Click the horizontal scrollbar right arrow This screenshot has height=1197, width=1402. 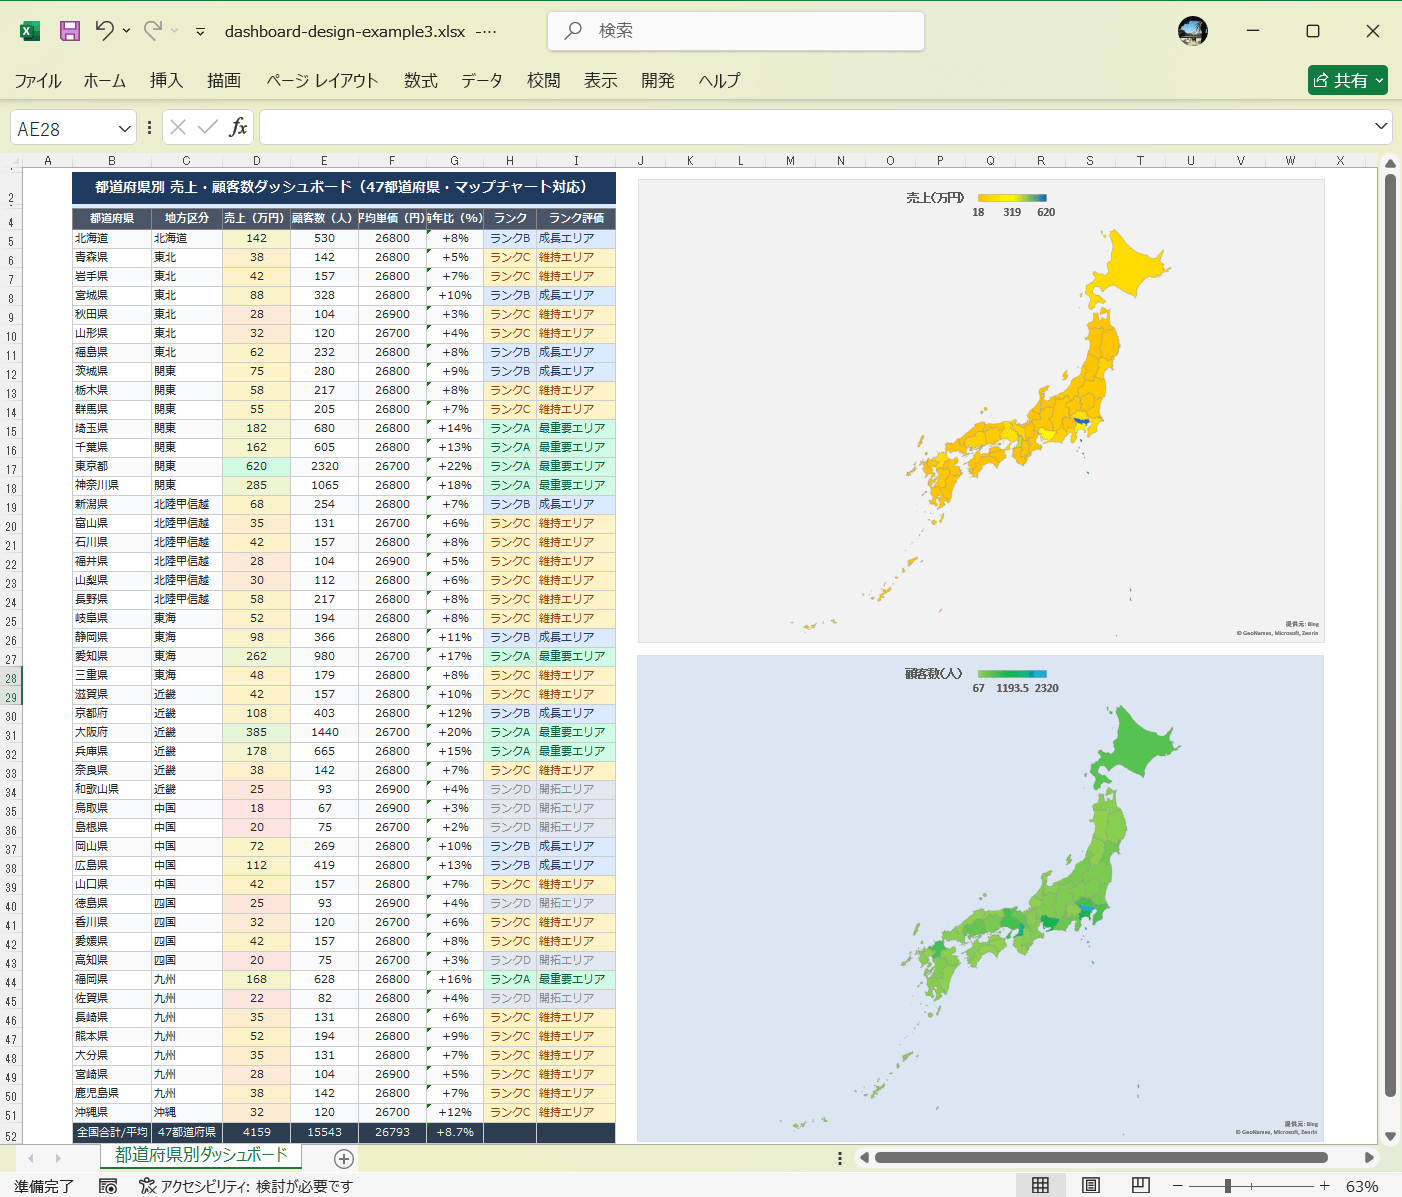pos(1369,1158)
